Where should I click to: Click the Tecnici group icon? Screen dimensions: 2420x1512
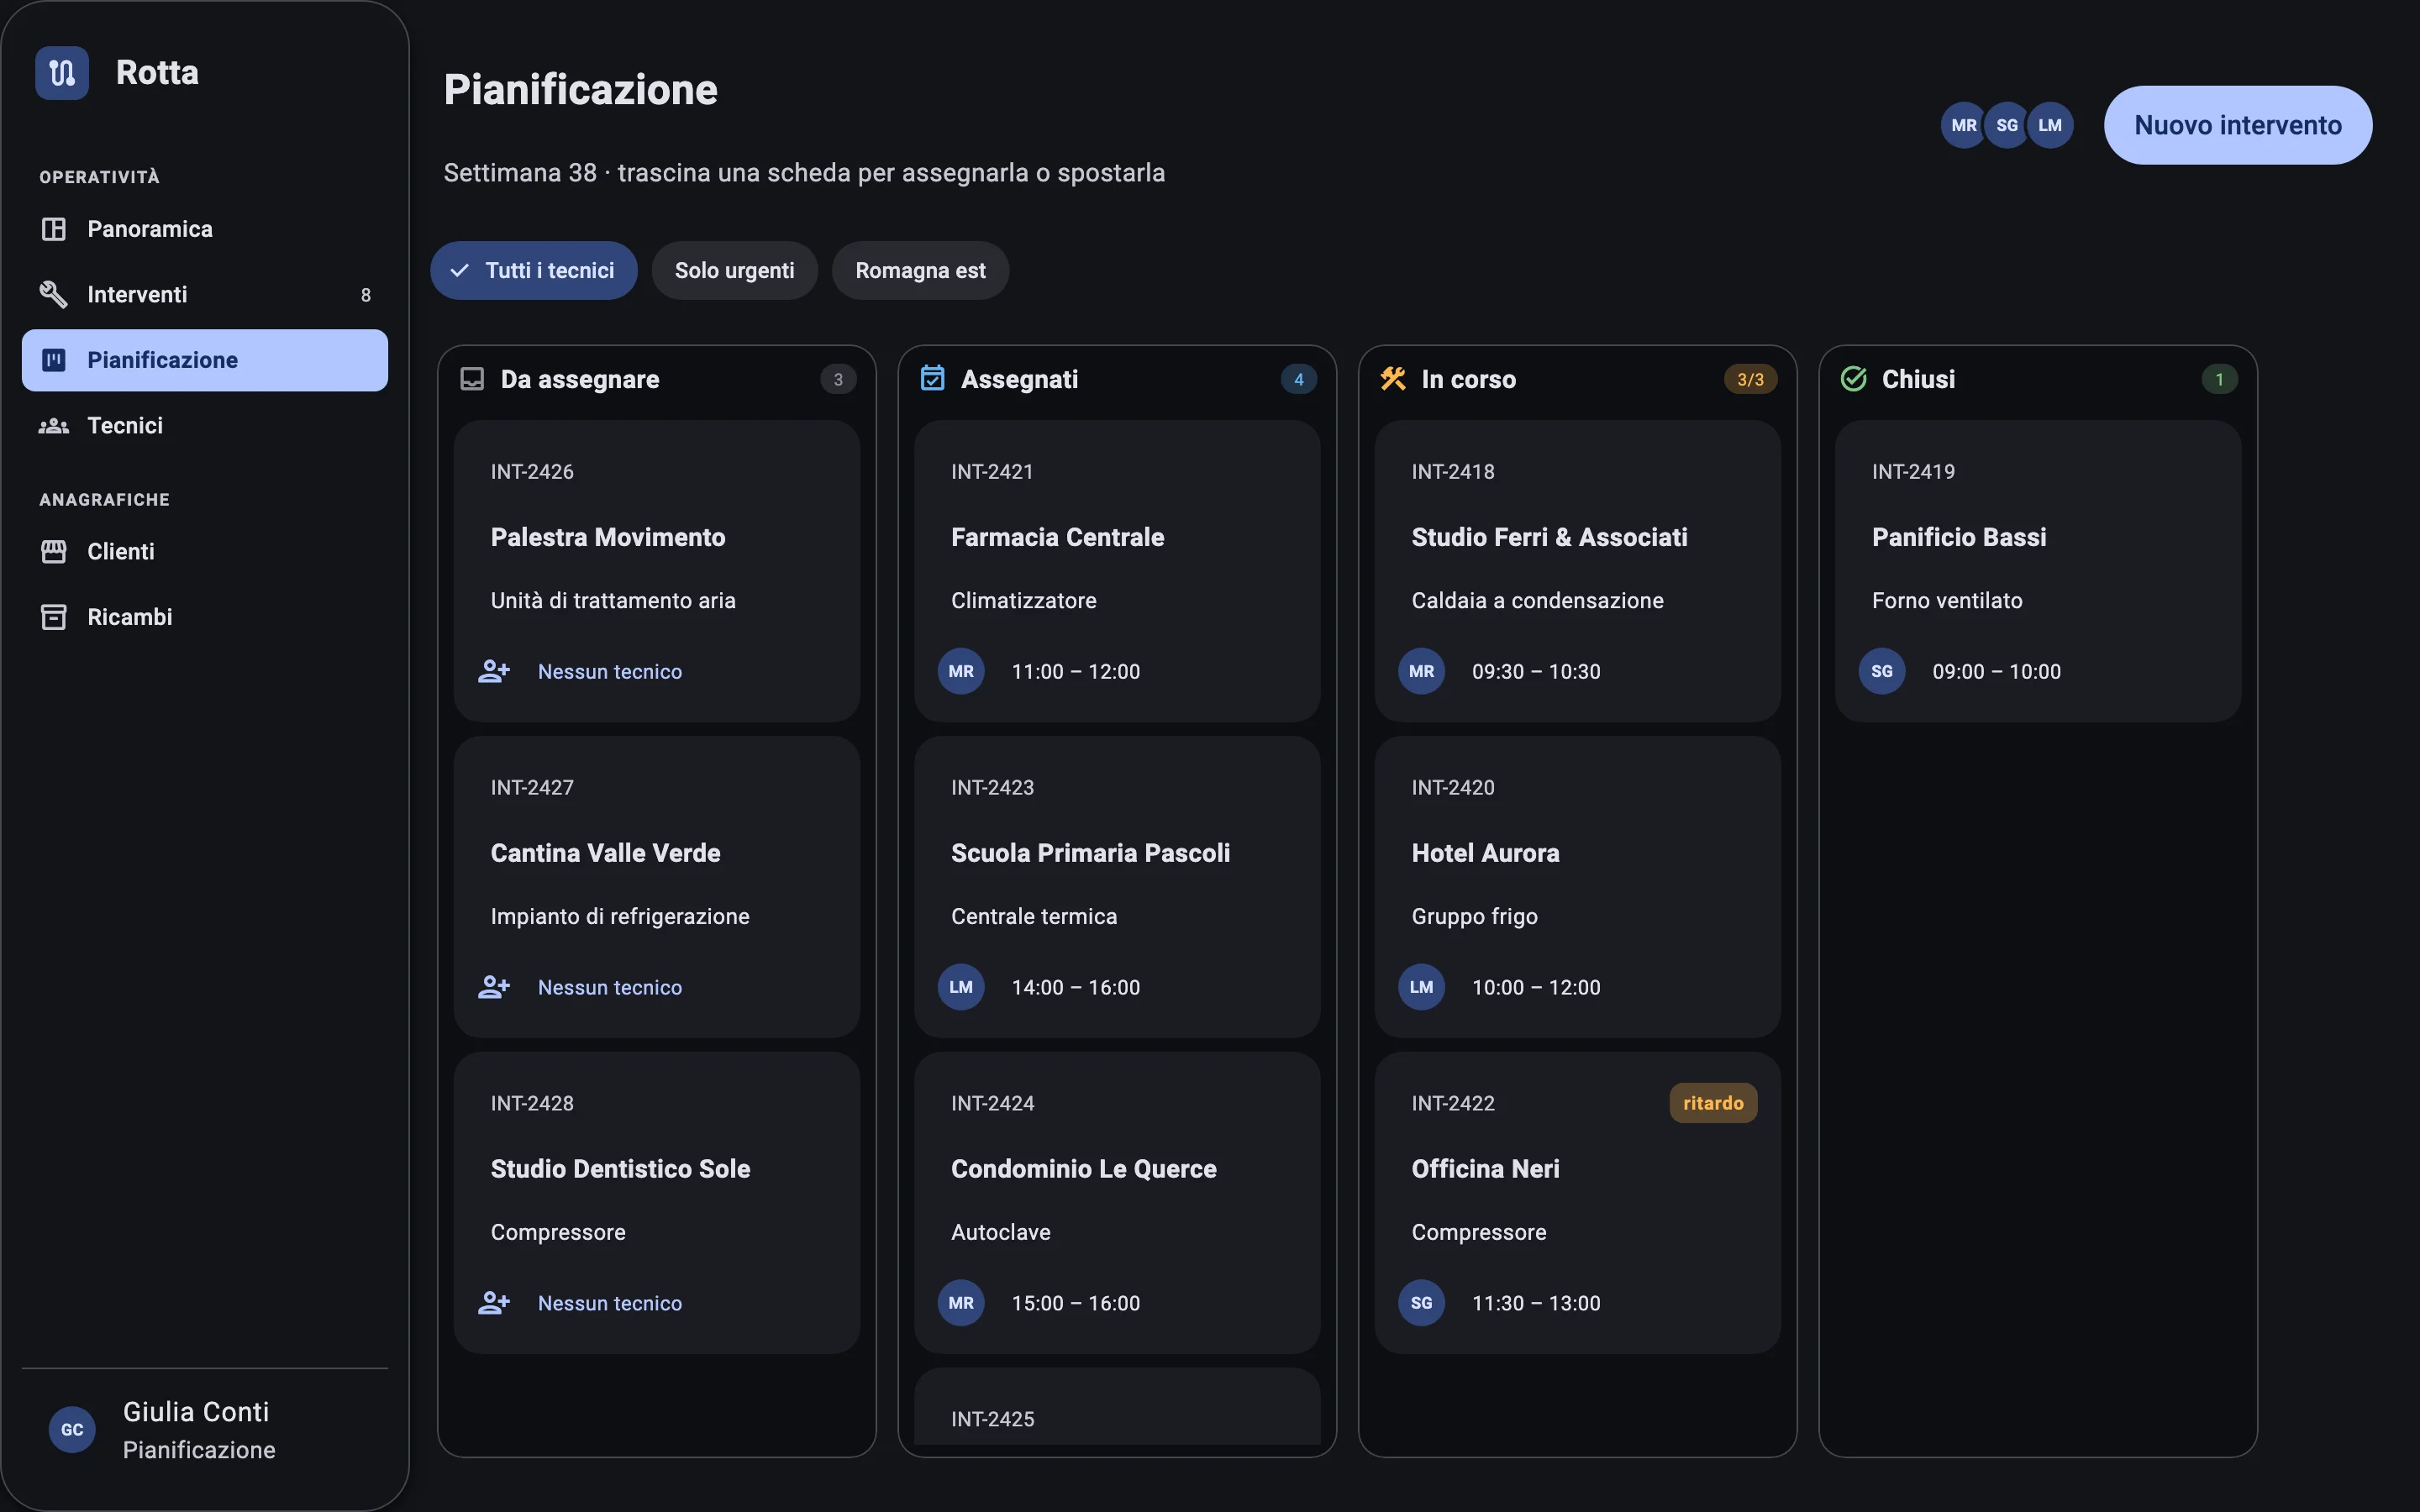(x=54, y=426)
